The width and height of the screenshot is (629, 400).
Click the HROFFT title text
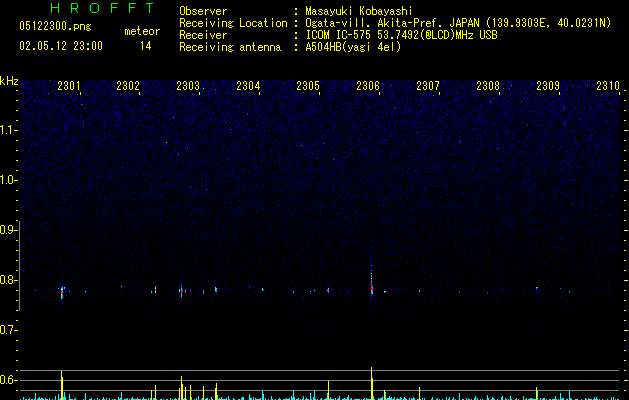(x=103, y=8)
